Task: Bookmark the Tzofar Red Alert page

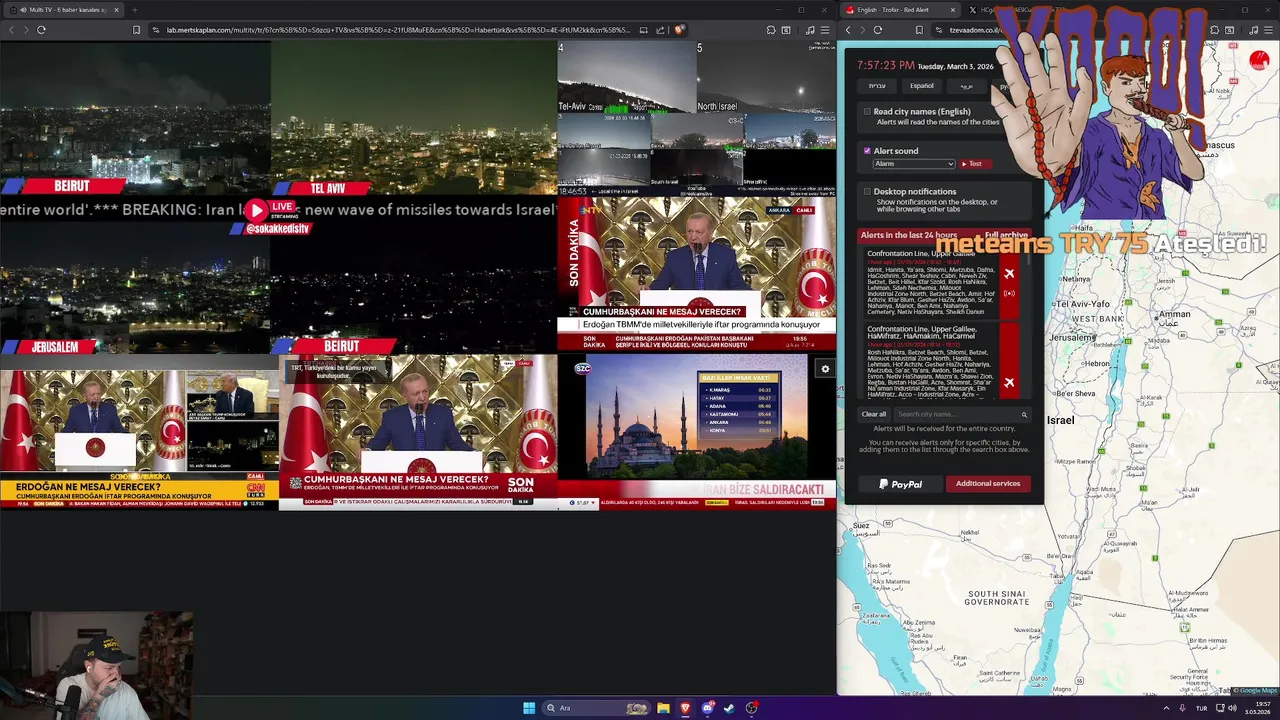Action: [x=919, y=30]
